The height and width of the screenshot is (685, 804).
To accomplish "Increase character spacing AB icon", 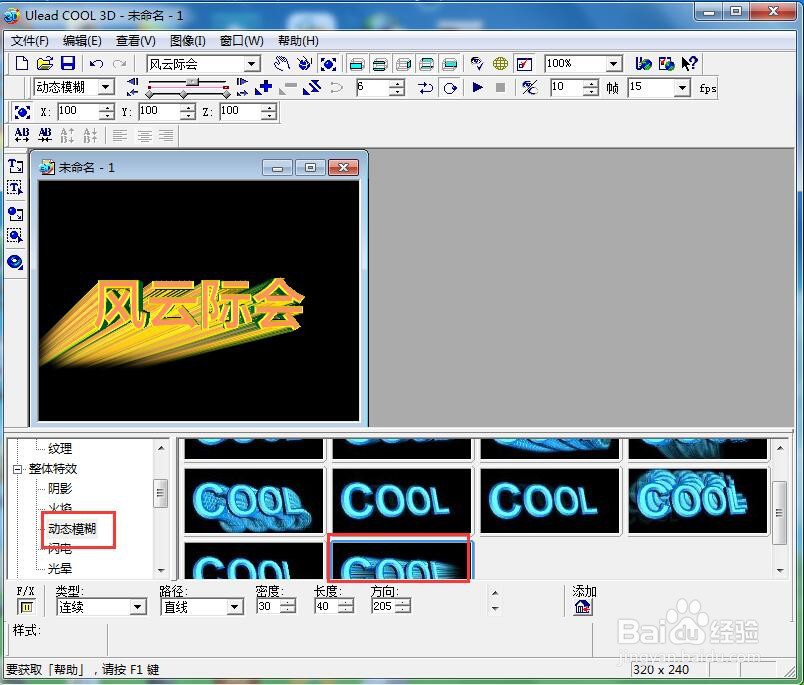I will (x=22, y=135).
